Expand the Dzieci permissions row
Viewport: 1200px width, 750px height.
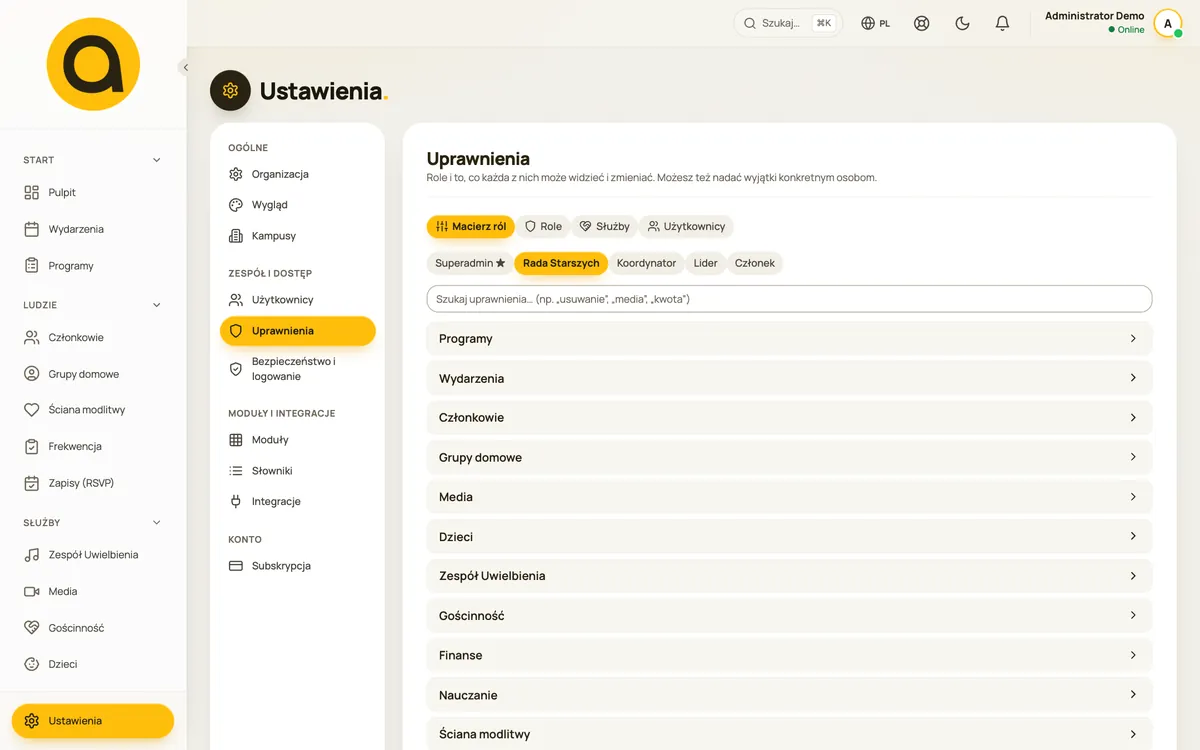pyautogui.click(x=789, y=536)
